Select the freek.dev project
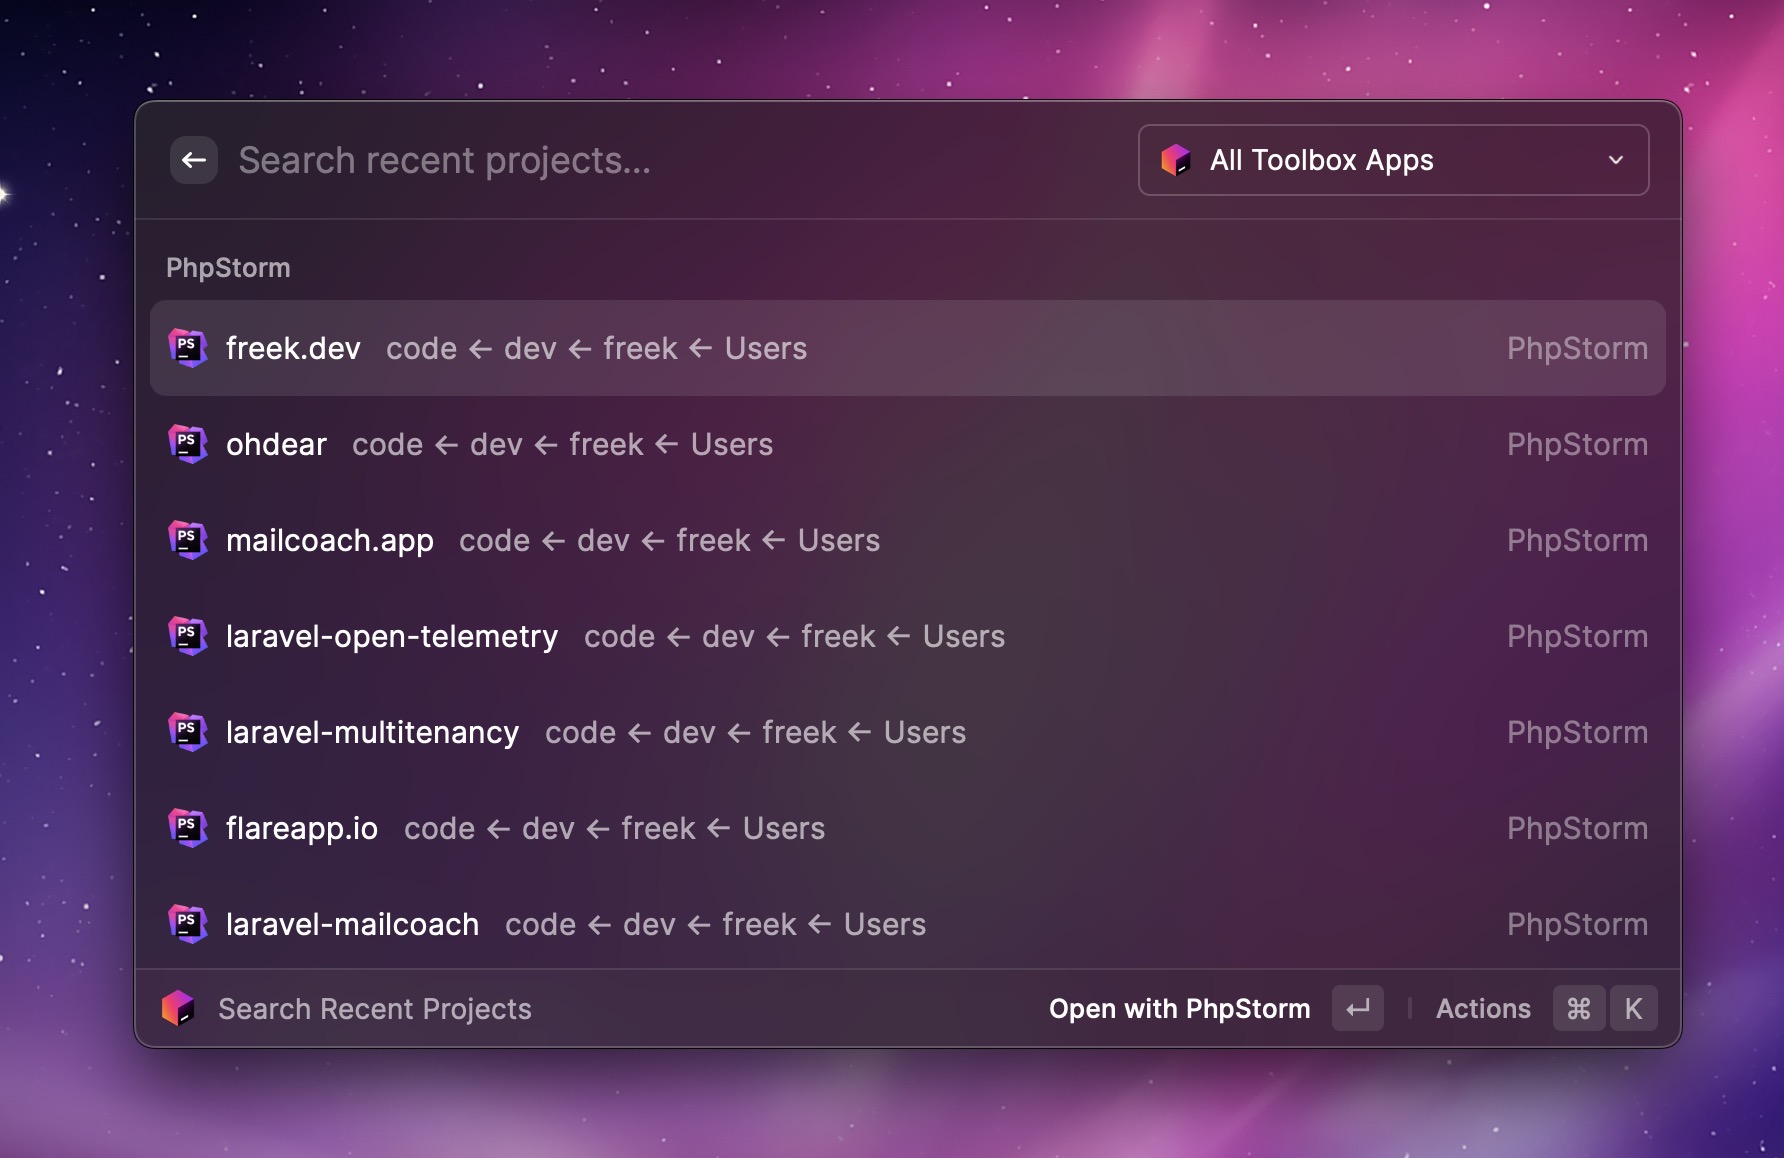1784x1158 pixels. point(908,348)
